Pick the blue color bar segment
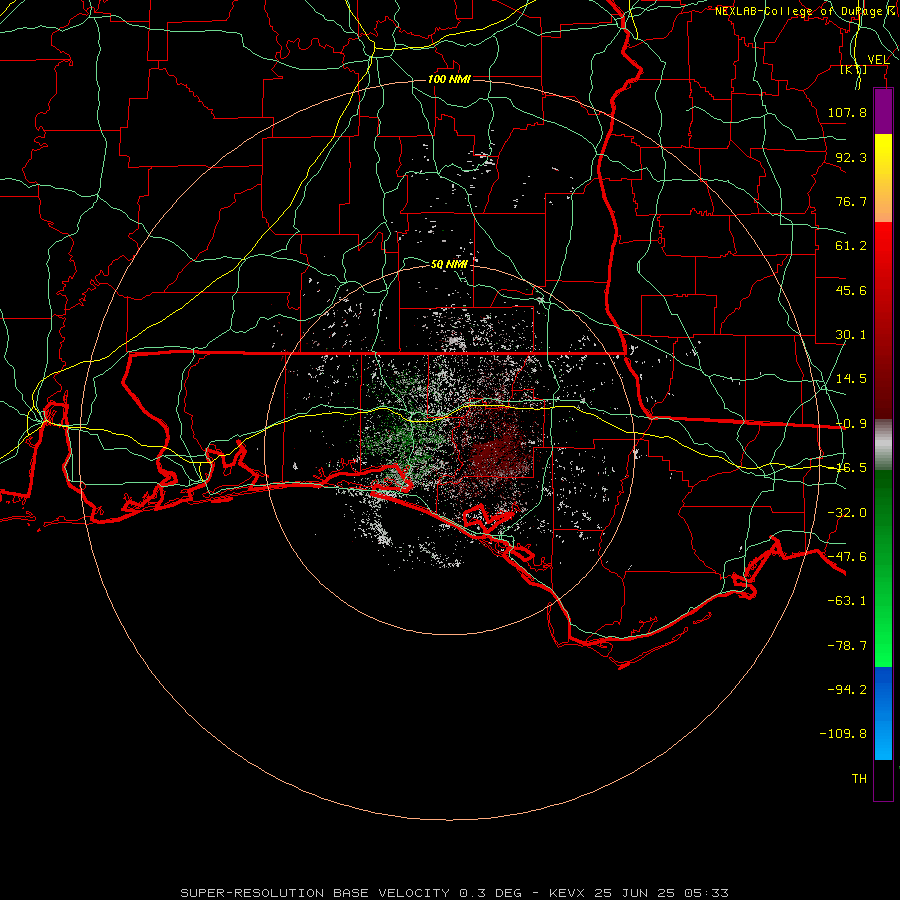The image size is (900, 900). [x=883, y=713]
